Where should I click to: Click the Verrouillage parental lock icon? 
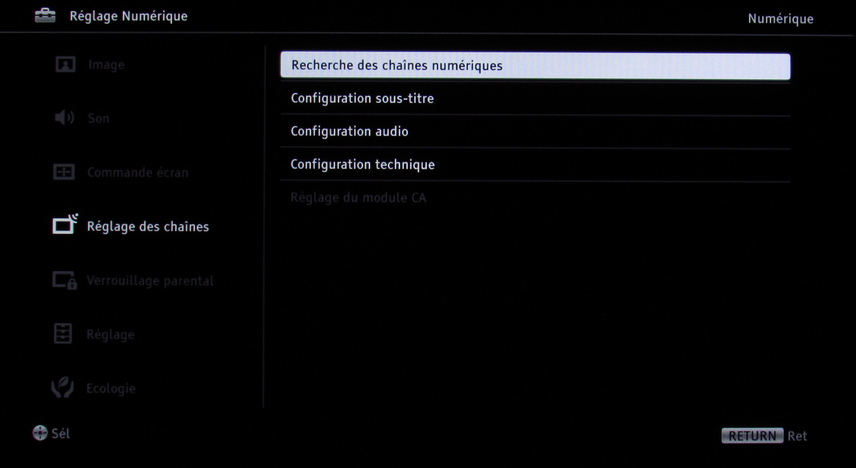[64, 280]
